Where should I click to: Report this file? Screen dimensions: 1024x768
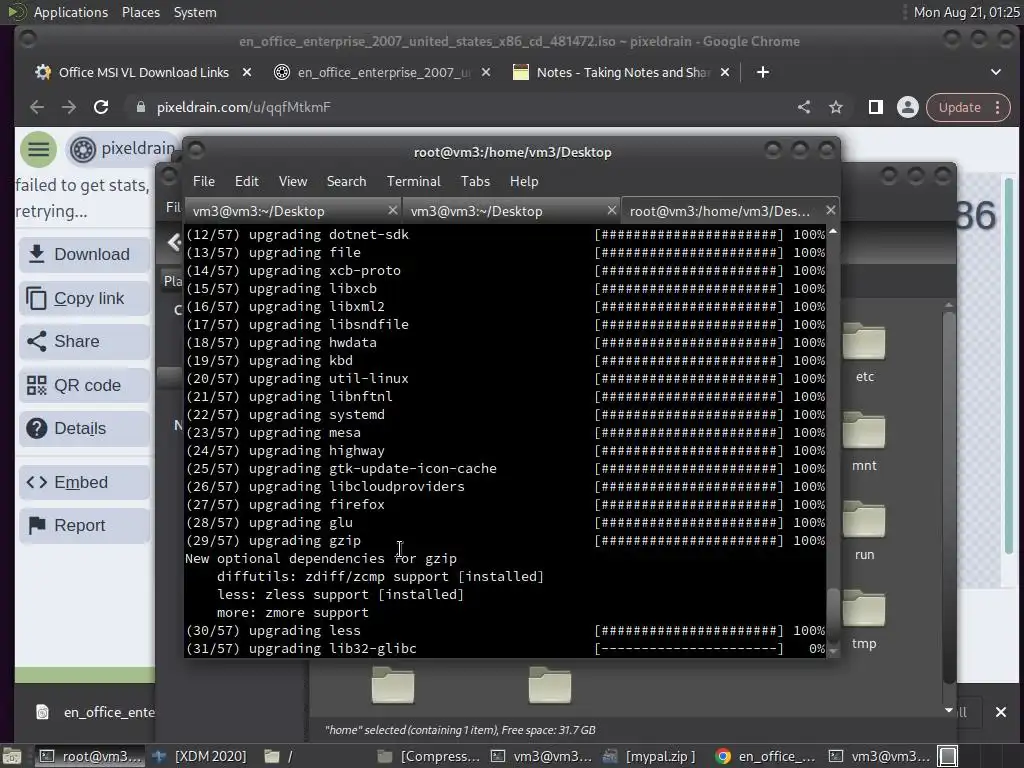click(x=84, y=526)
